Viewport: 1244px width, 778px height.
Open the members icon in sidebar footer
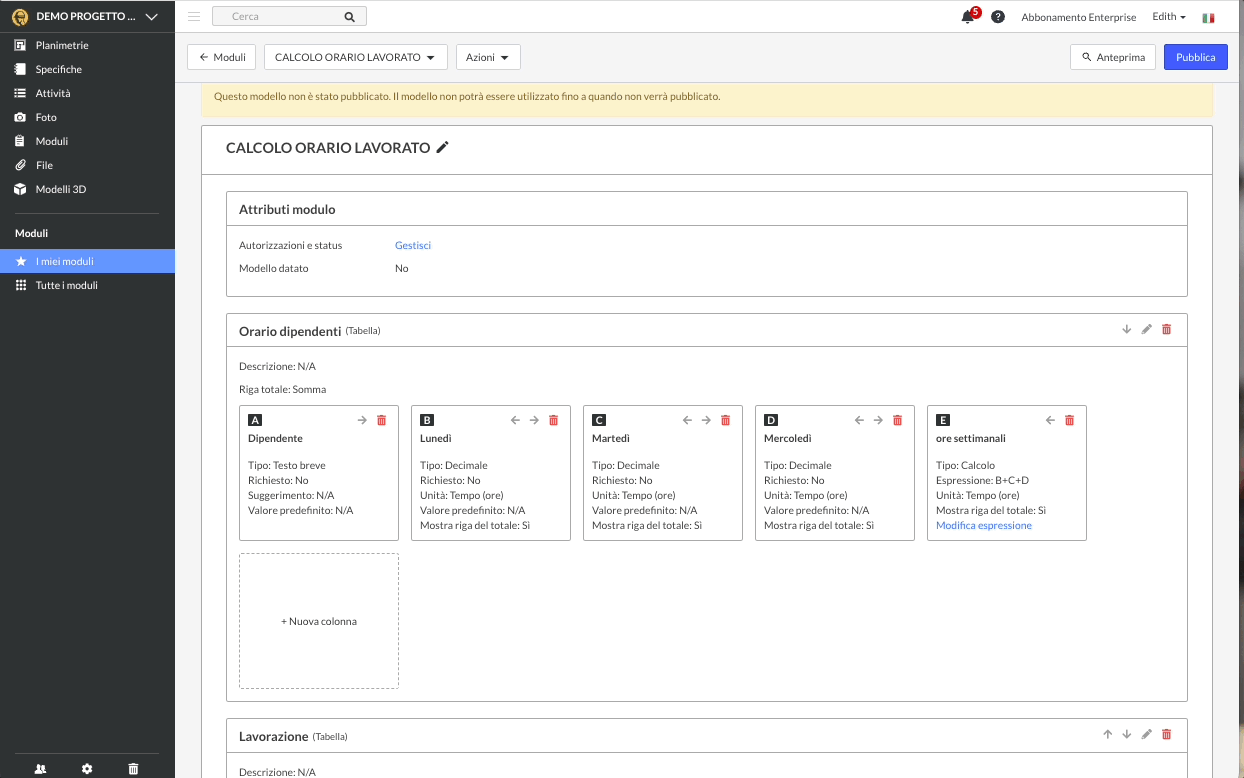[x=40, y=768]
